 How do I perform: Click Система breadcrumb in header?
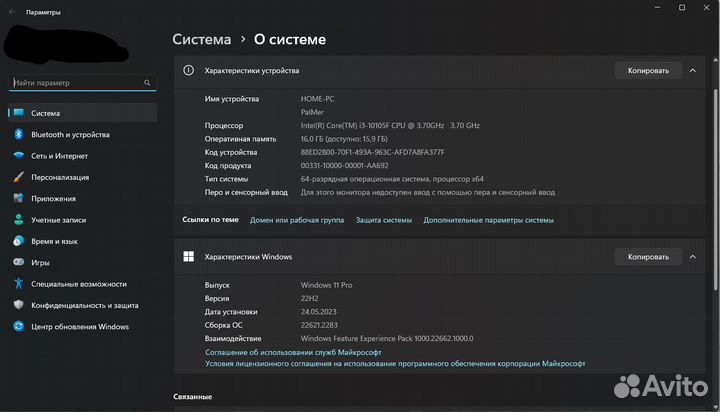click(x=202, y=40)
